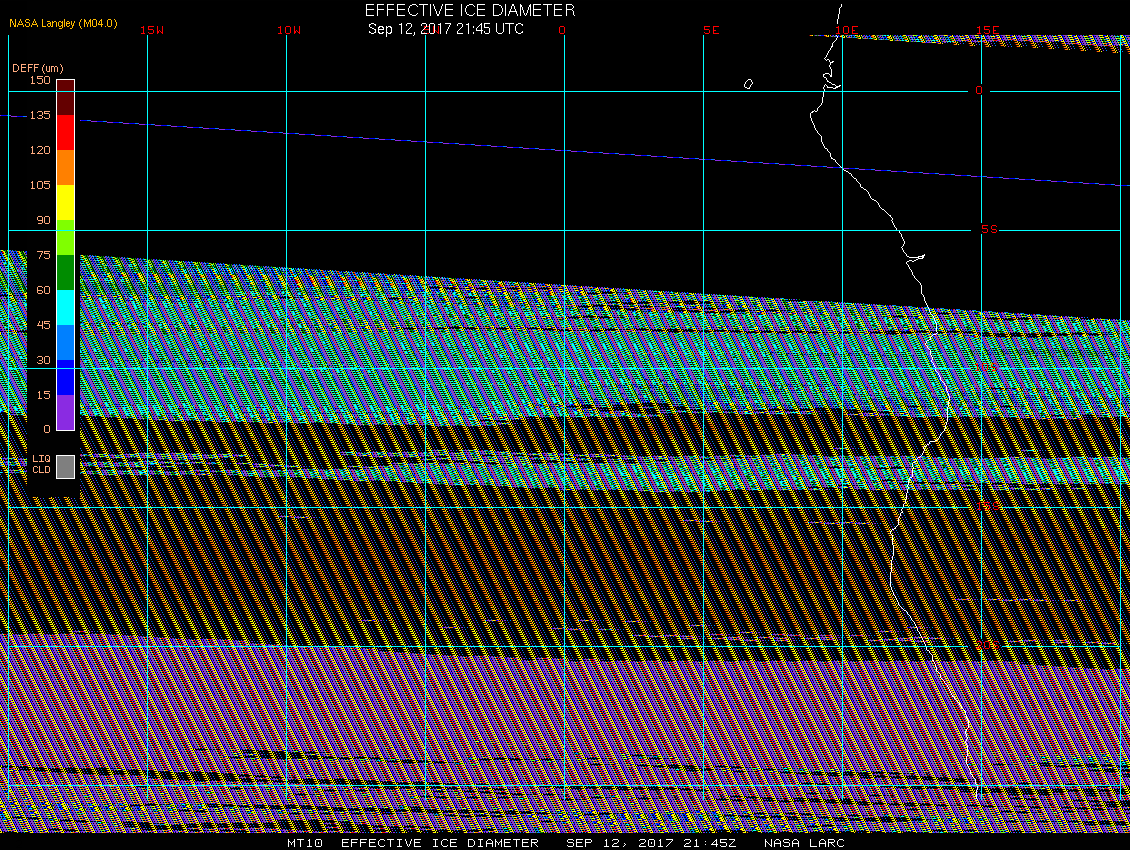Click the '5S' latitude label
Image resolution: width=1130 pixels, height=850 pixels.
(x=989, y=229)
